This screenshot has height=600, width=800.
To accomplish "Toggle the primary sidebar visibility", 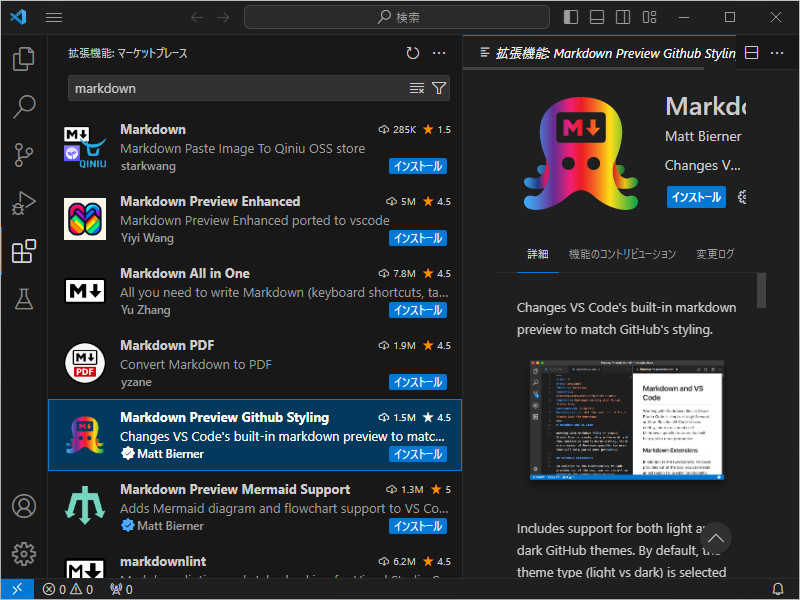I will tap(570, 16).
